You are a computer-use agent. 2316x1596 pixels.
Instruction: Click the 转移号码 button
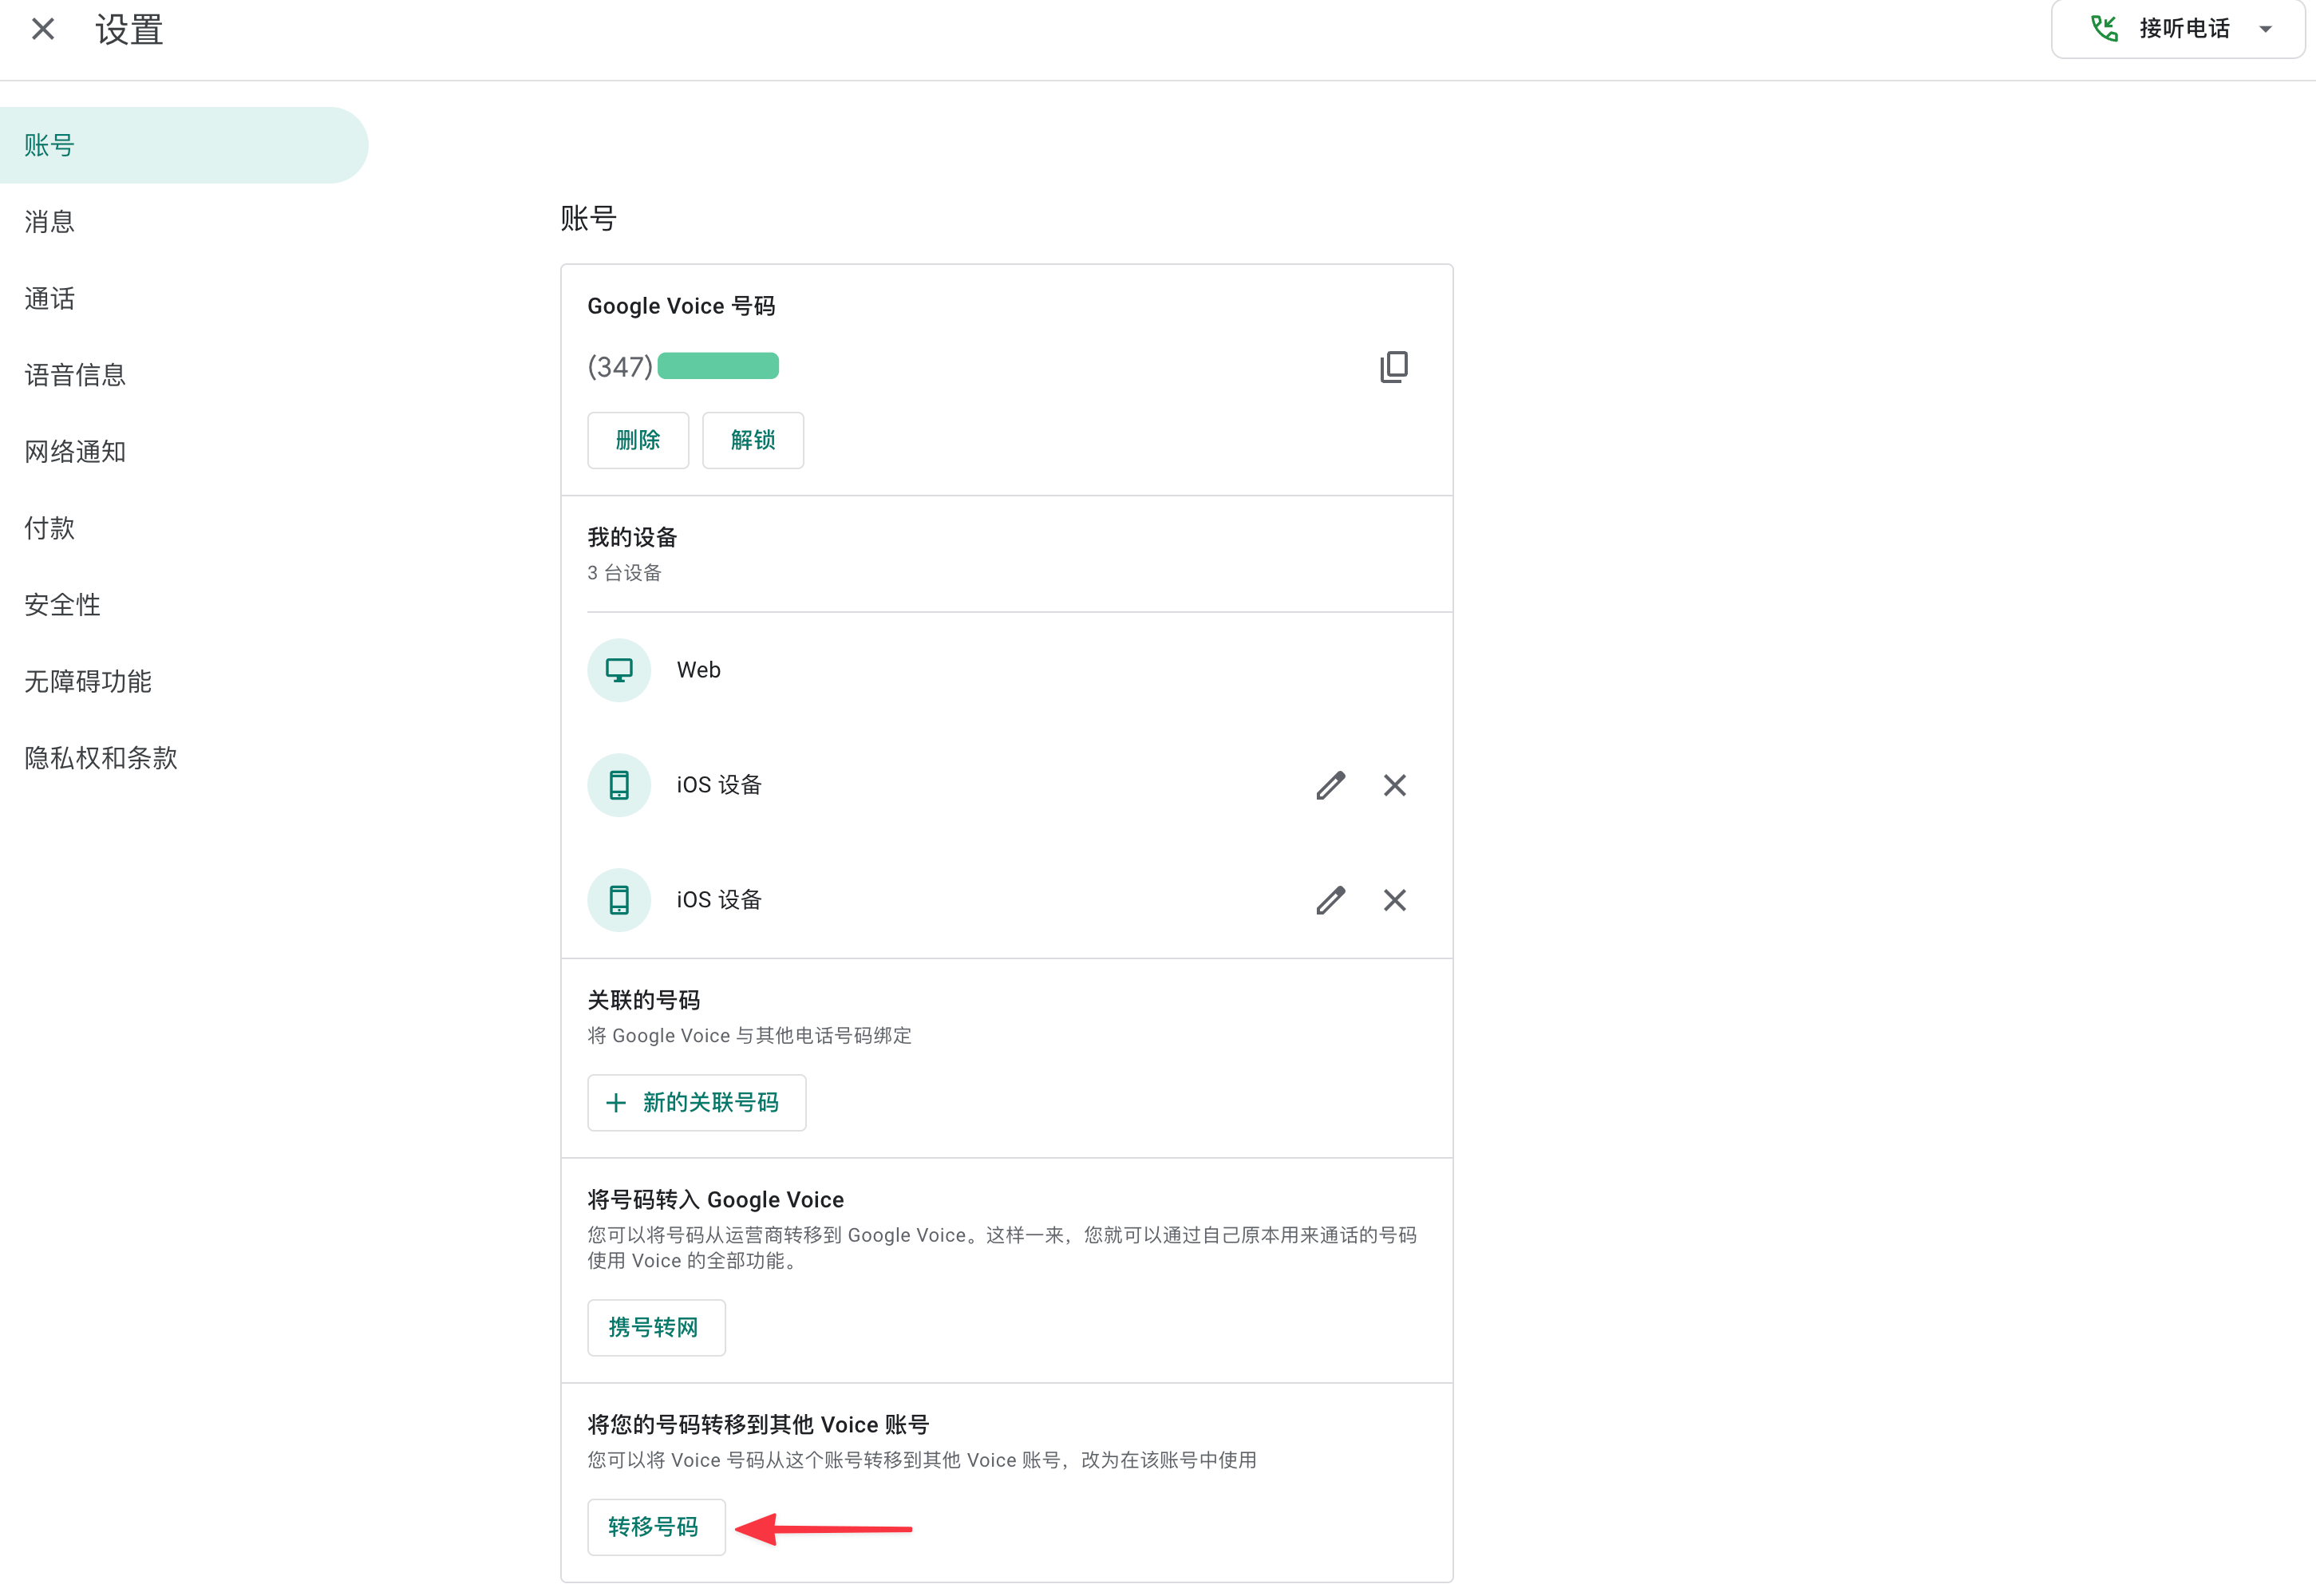point(655,1526)
